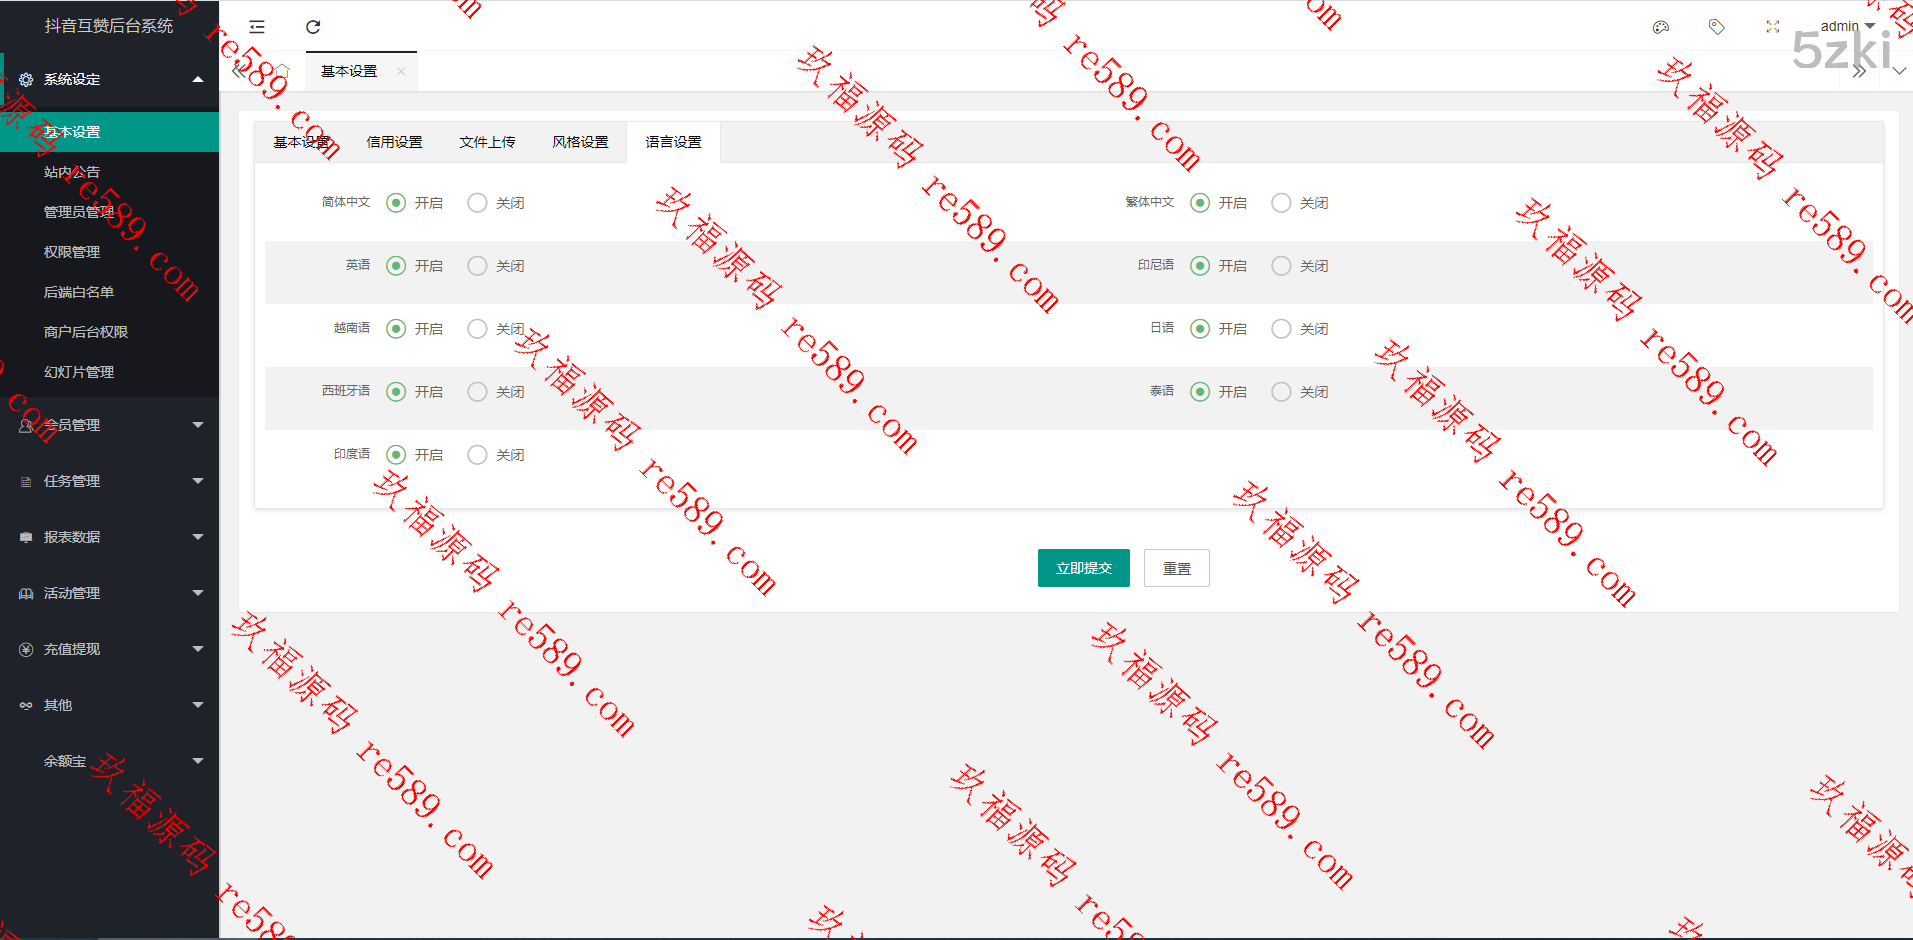Click the 抖音互赞后台系统 sidebar title
1913x940 pixels.
[109, 26]
